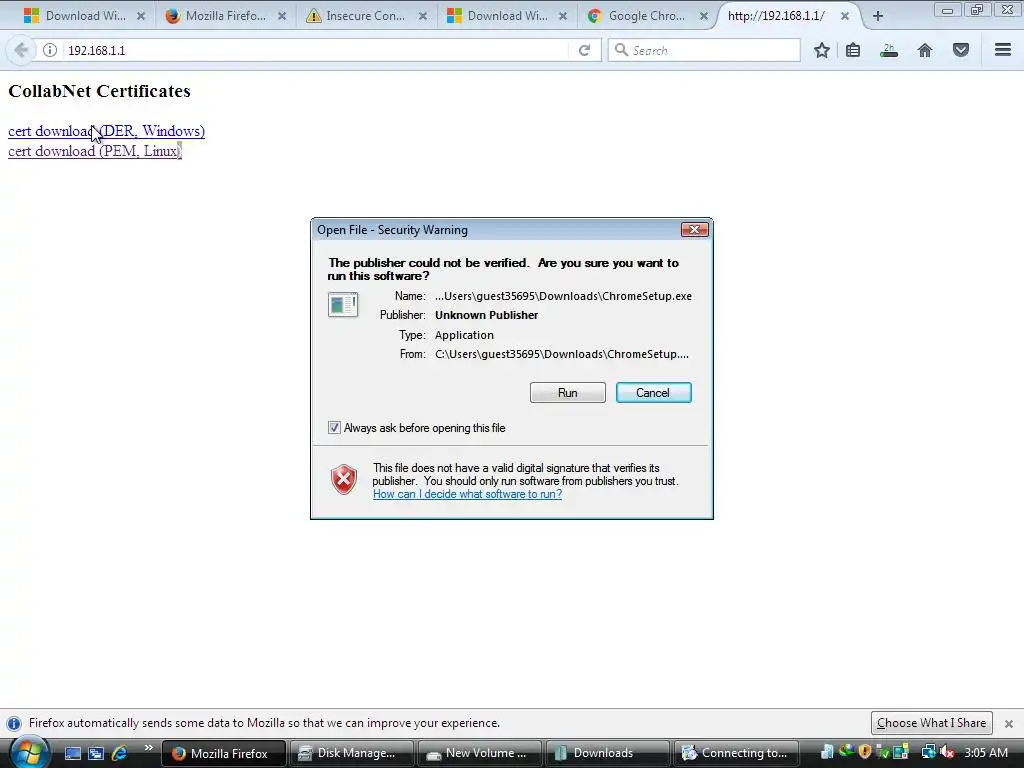Screen dimensions: 1024x768
Task: Open the Downloads toolbar icon
Action: 889,50
